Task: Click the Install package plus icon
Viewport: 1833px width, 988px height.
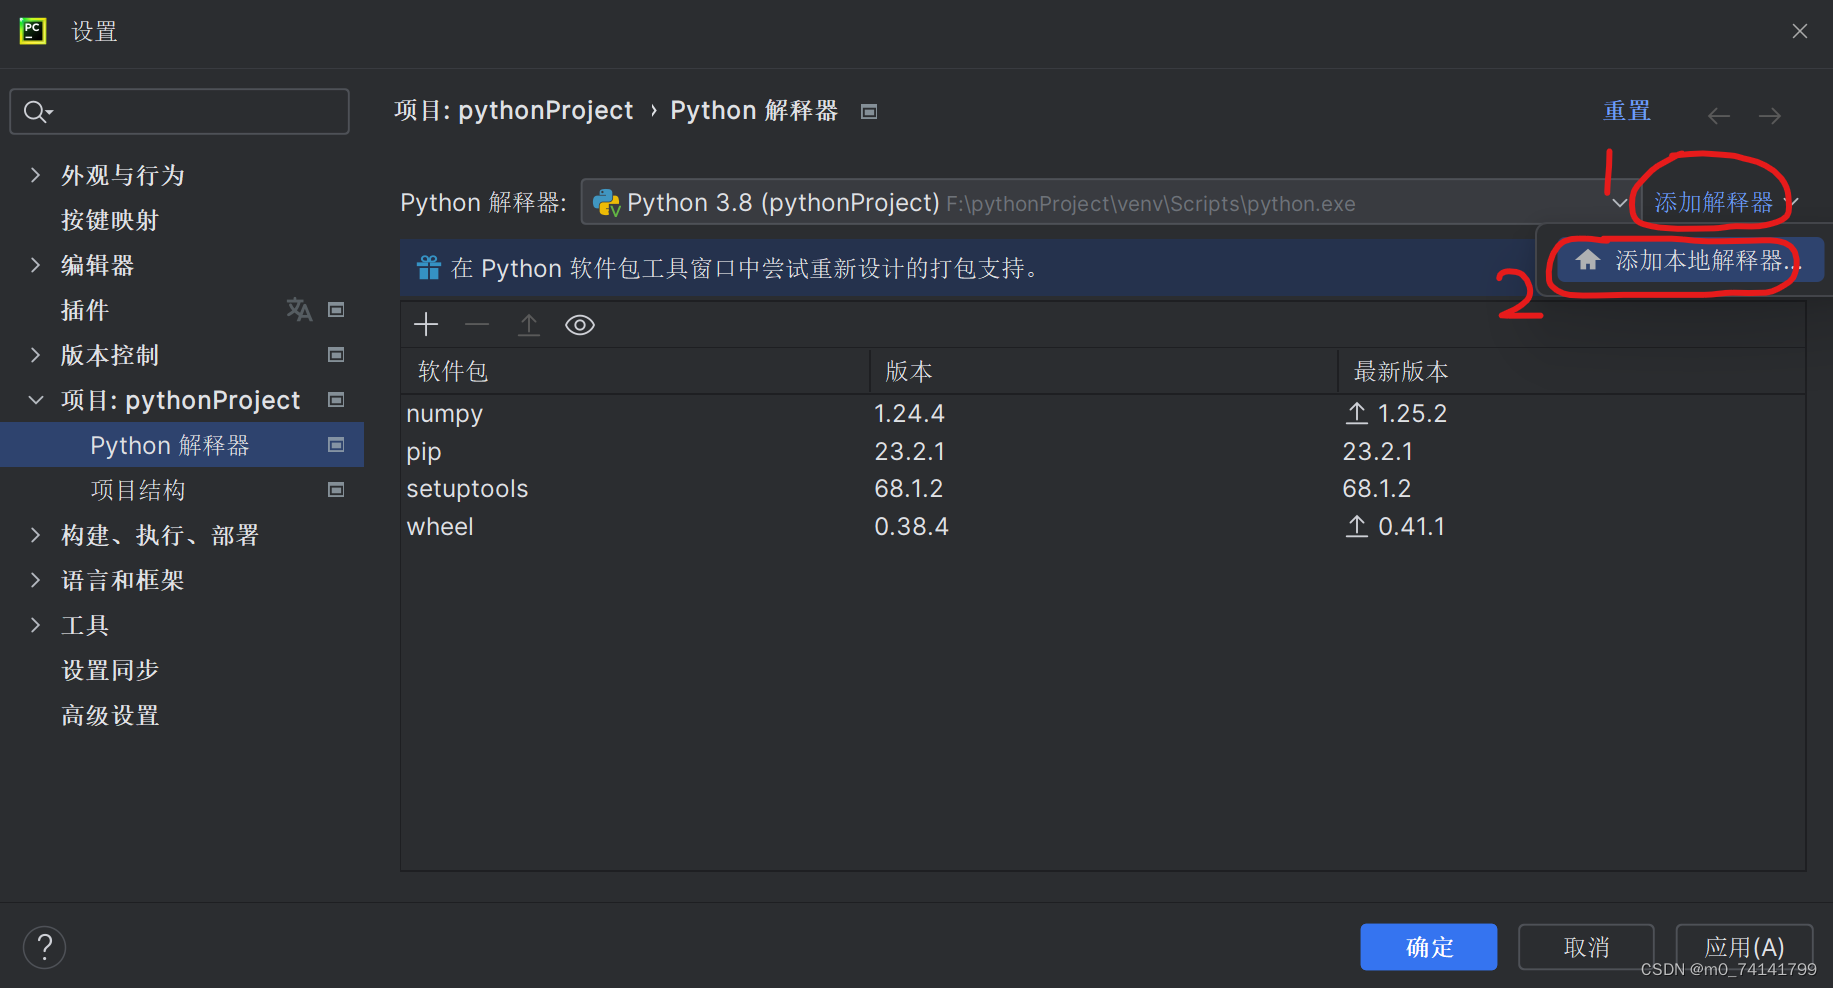Action: click(426, 324)
